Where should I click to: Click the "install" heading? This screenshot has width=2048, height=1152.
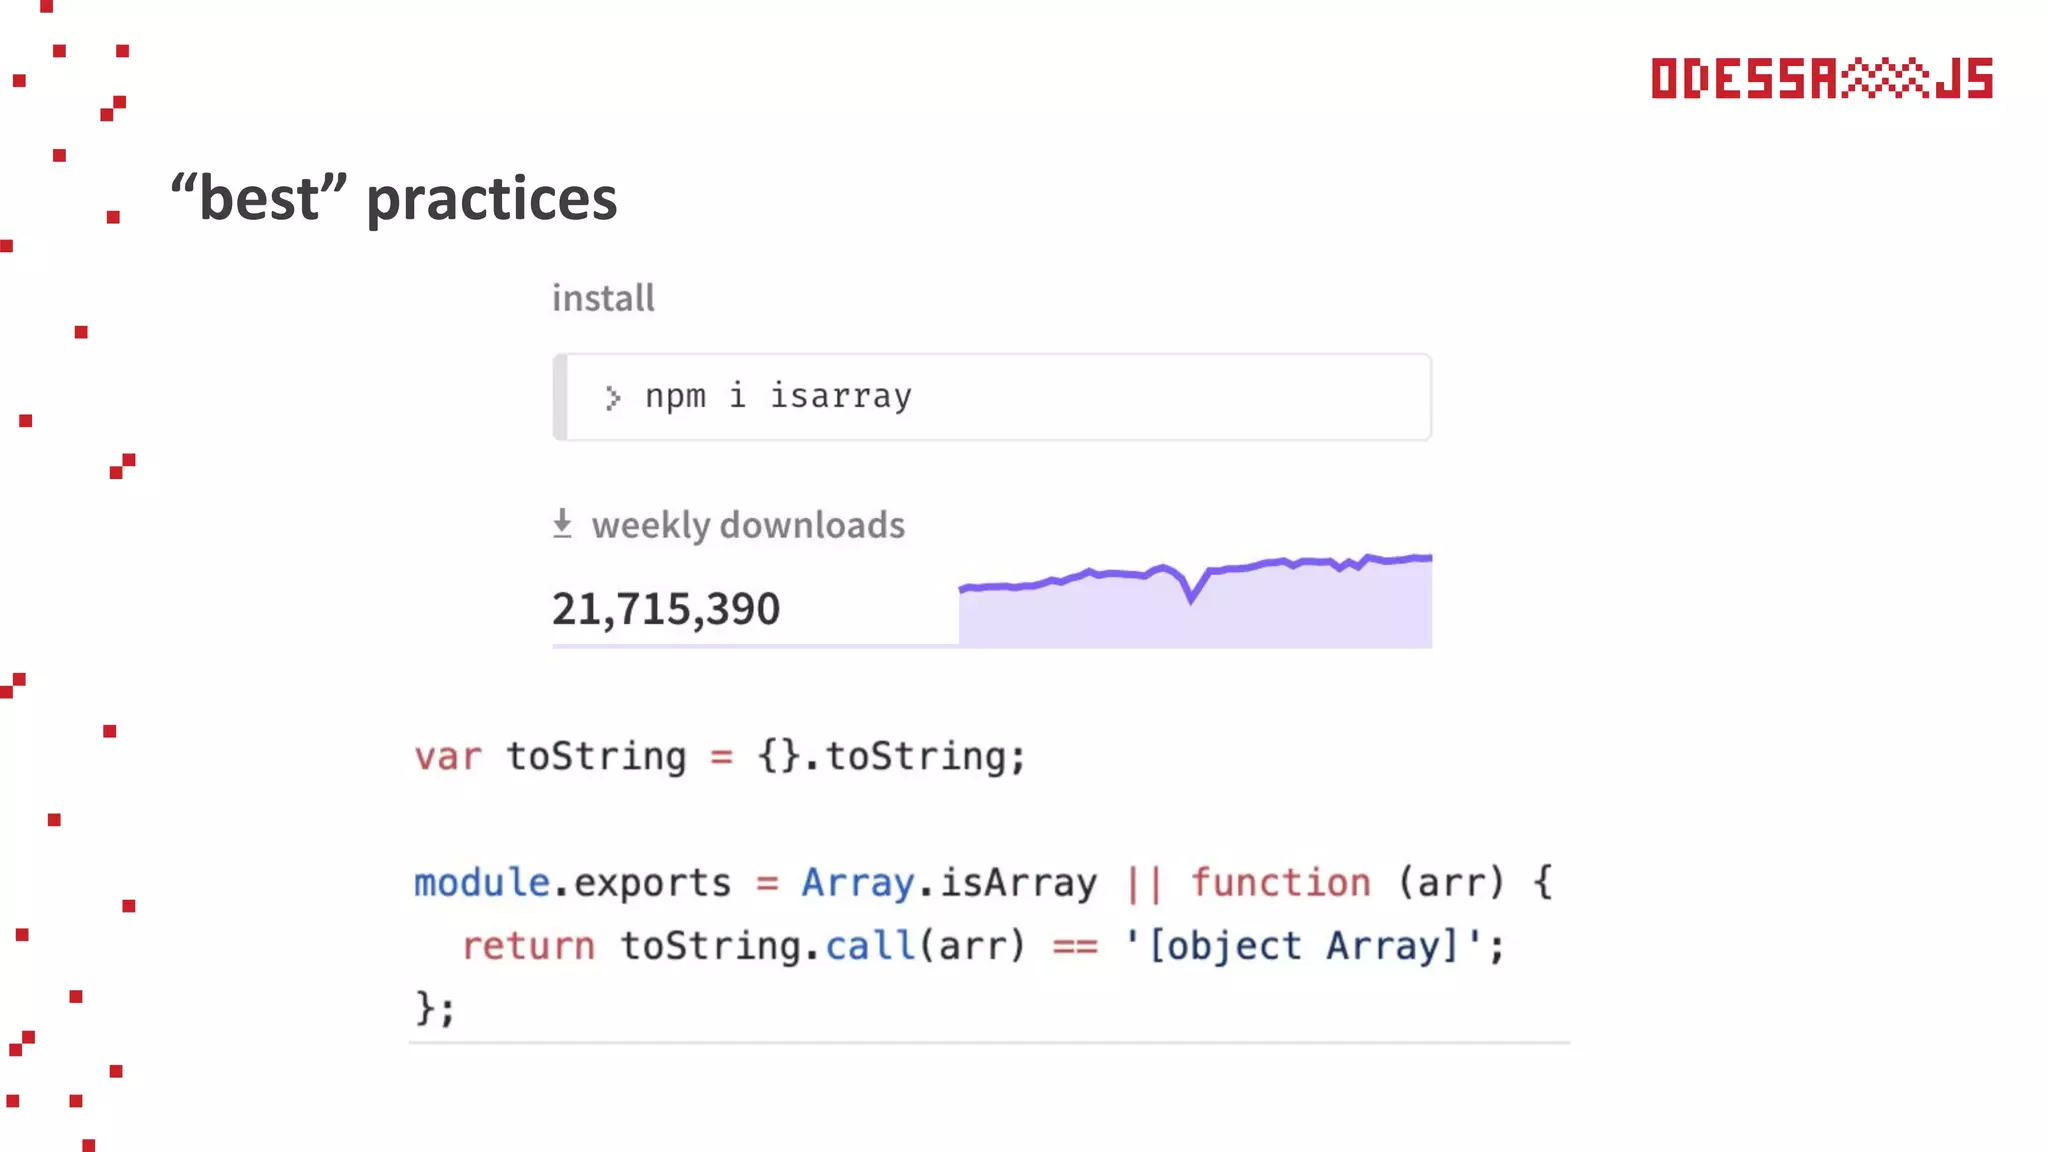(603, 298)
